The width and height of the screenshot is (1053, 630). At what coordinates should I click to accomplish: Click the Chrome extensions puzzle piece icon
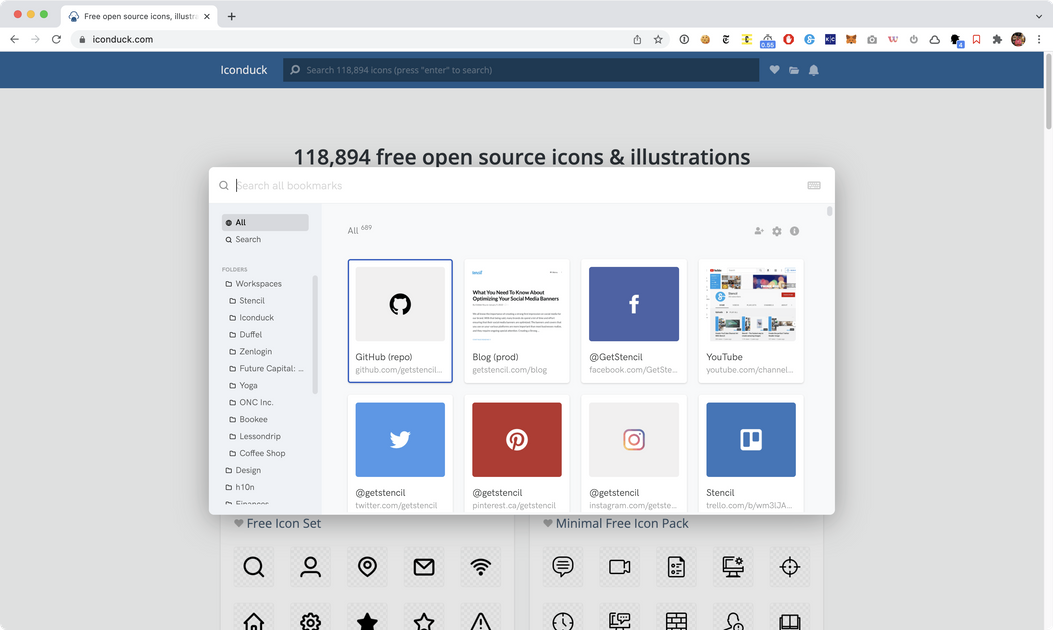pyautogui.click(x=999, y=39)
